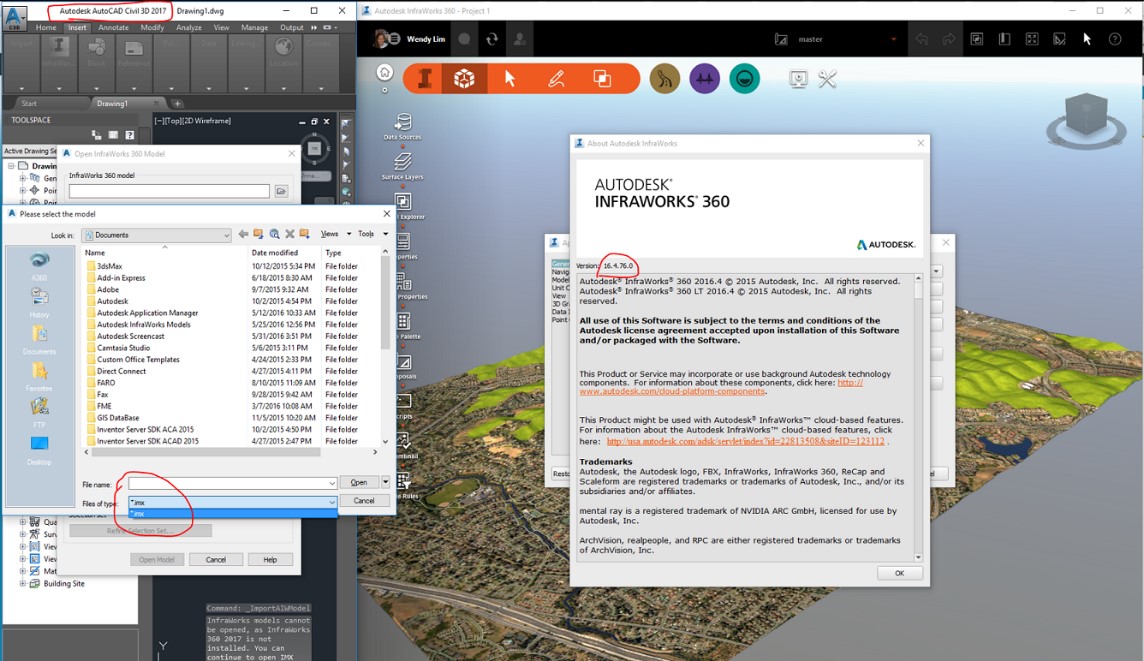Open the cube model tools in InfraWorks
Screen dimensions: 1144x661
[x=464, y=79]
